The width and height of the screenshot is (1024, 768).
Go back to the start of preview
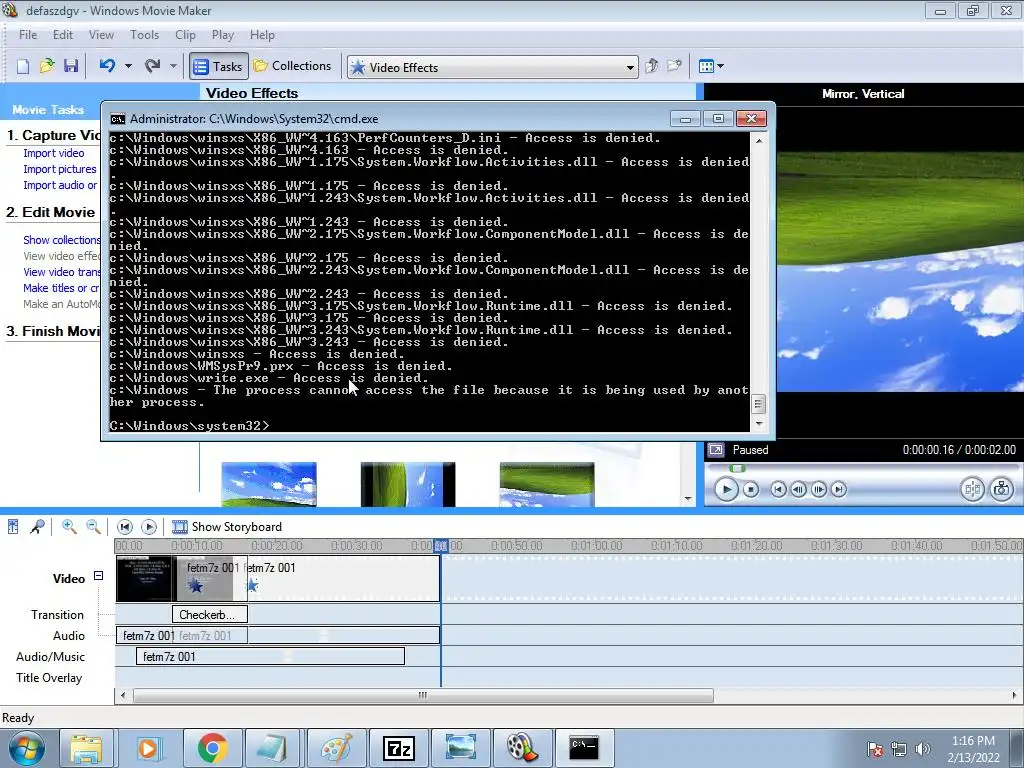pos(778,489)
